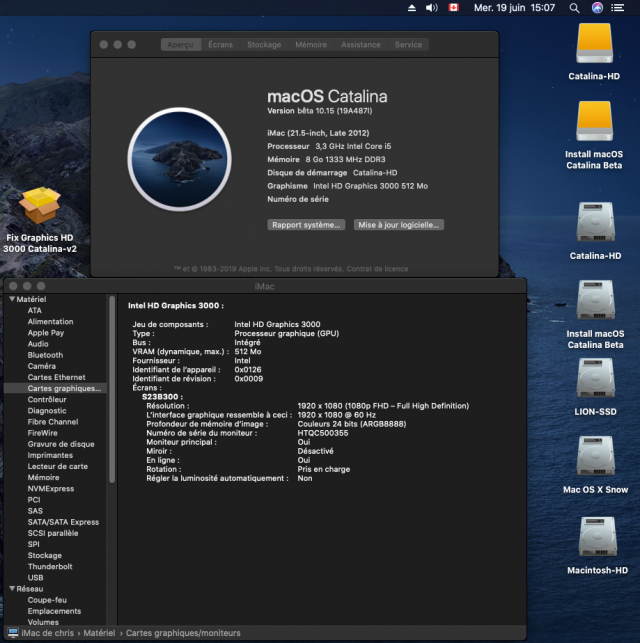Open the top Catalina-HD yellow drive icon
Viewport: 640px width, 643px height.
594,43
